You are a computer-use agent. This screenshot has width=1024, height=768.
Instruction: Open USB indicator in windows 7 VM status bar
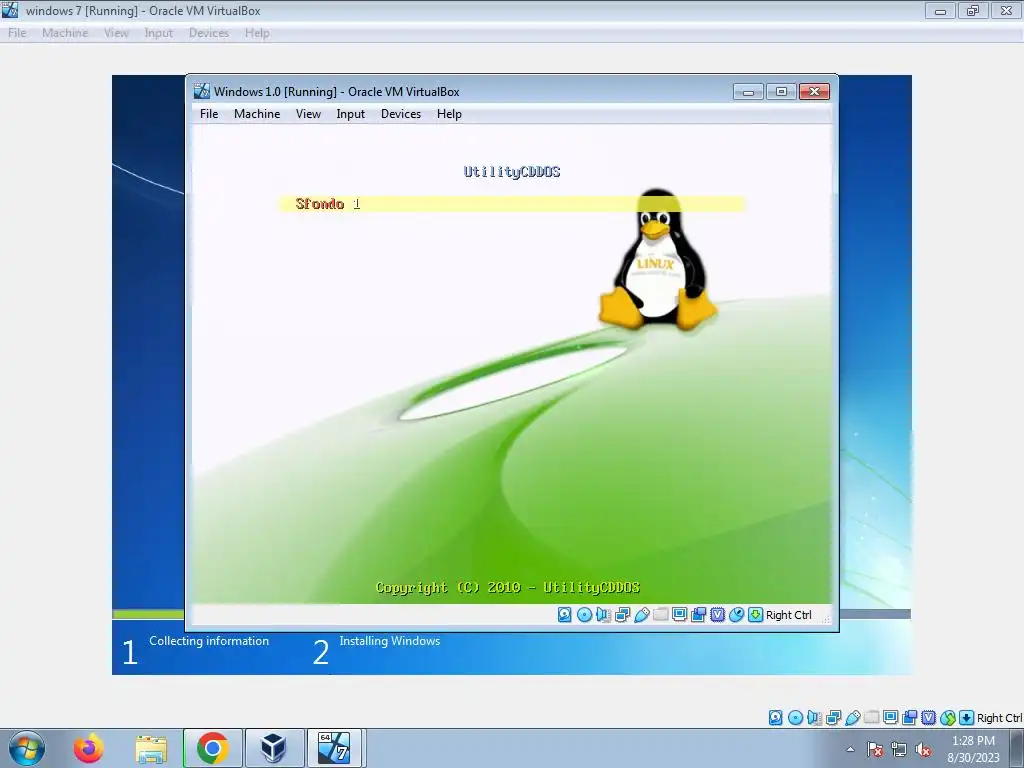[852, 718]
